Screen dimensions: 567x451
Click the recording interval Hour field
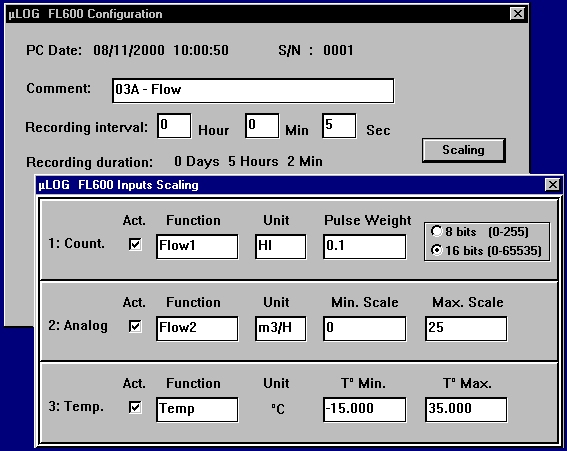coord(174,126)
